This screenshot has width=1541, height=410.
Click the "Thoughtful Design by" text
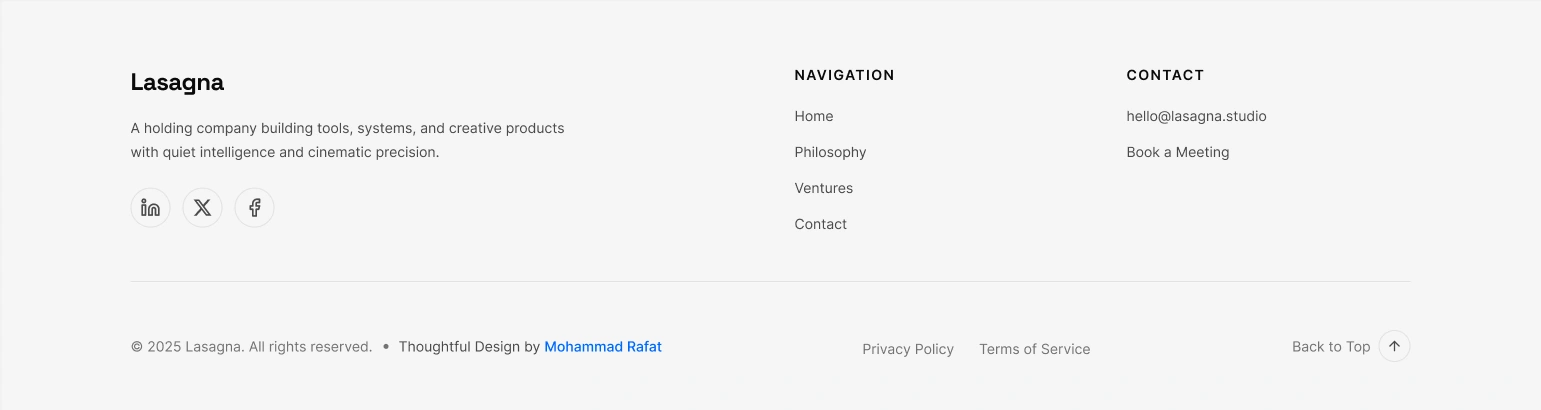click(469, 347)
